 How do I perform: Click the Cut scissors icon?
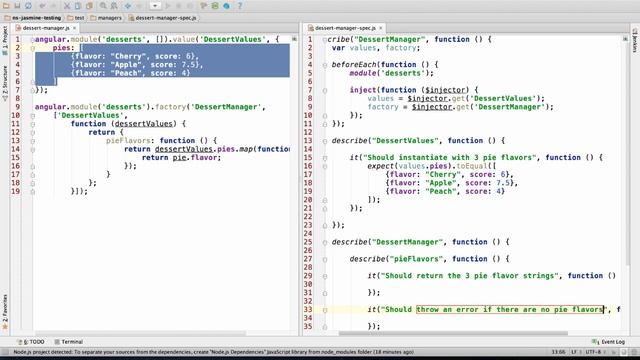tap(67, 6)
